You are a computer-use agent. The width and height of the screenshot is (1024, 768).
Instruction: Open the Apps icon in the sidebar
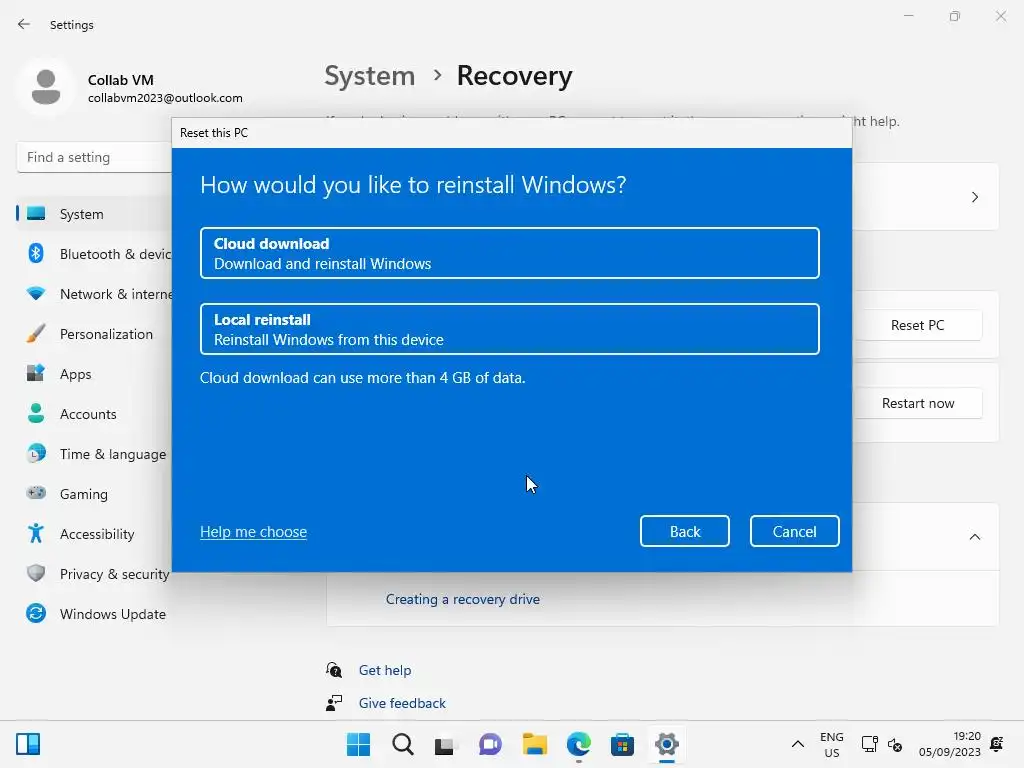coord(36,374)
